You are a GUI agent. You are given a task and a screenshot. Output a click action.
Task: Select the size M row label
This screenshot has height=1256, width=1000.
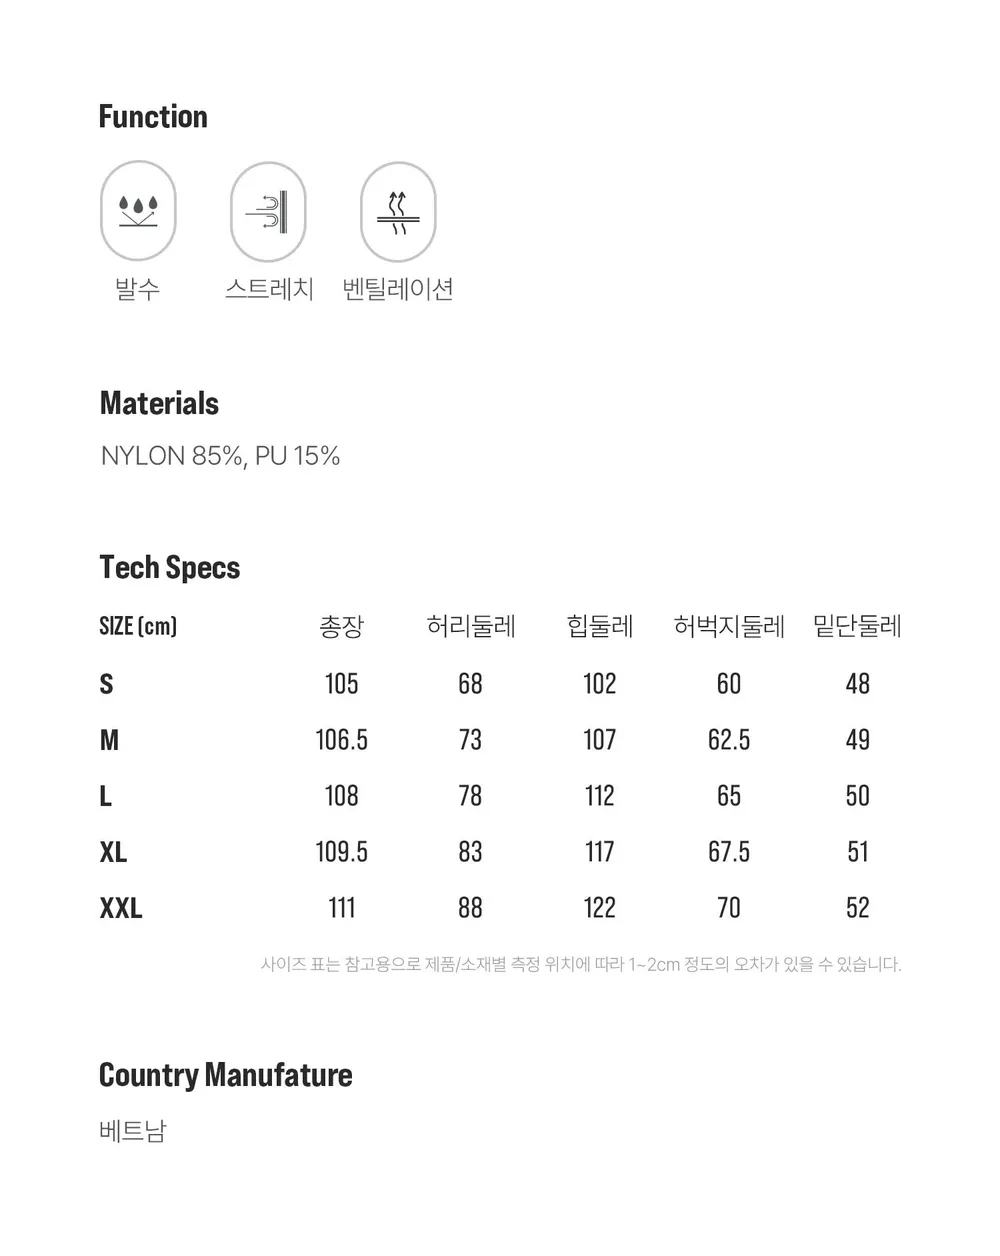pyautogui.click(x=109, y=740)
